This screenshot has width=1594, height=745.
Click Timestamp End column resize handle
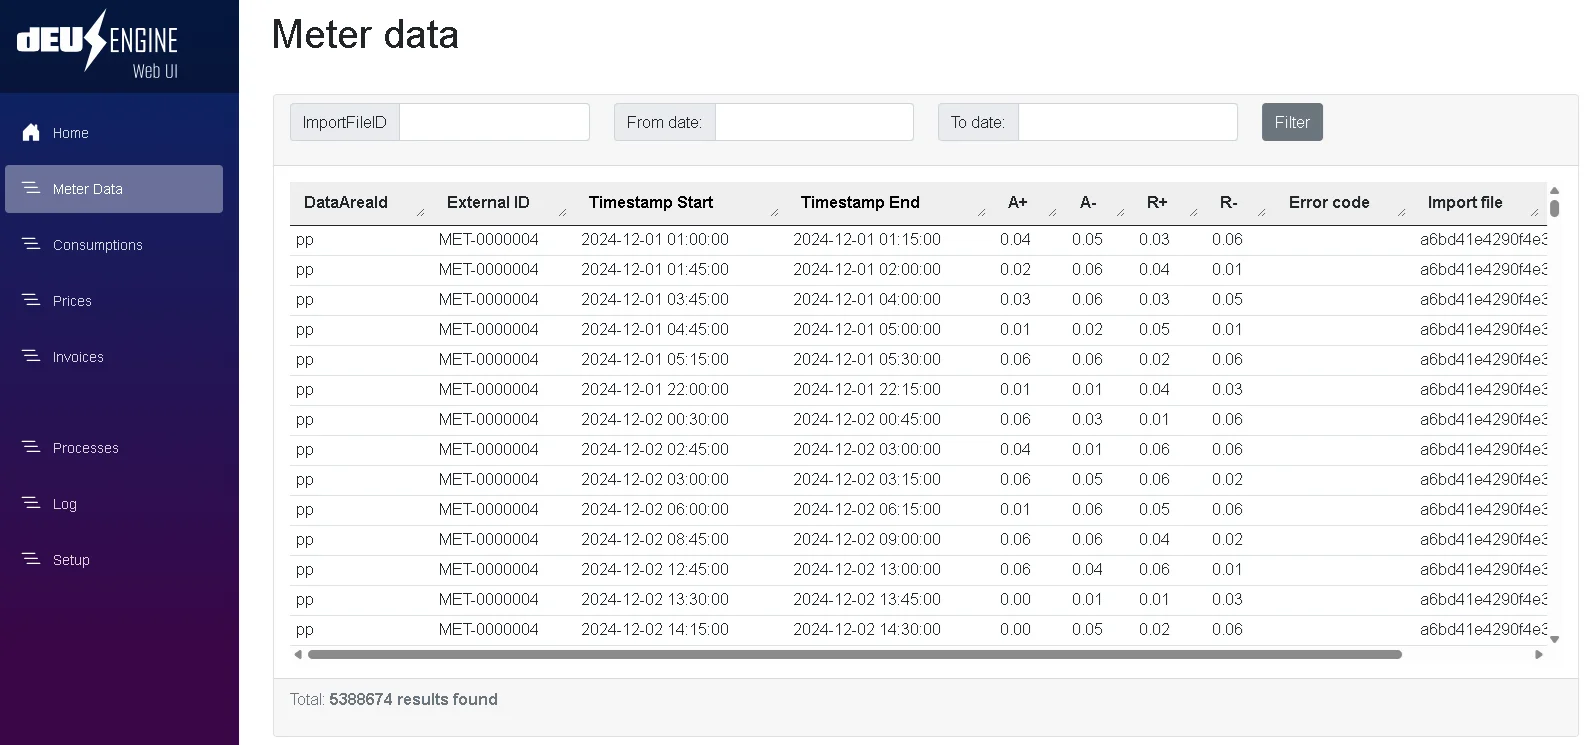click(x=981, y=212)
